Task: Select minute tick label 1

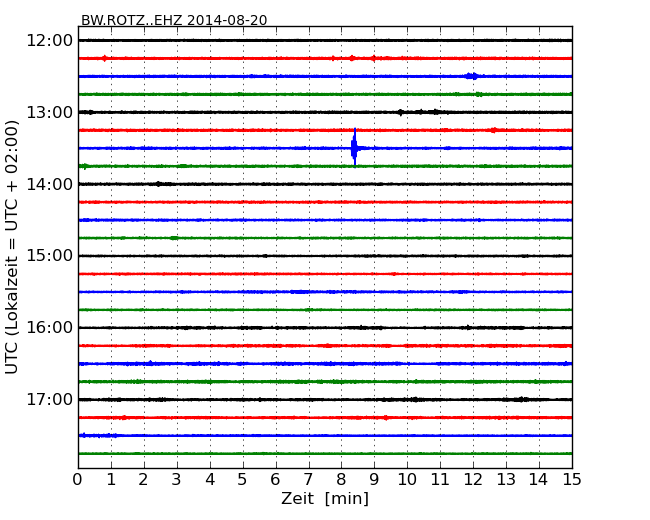Action: click(111, 480)
